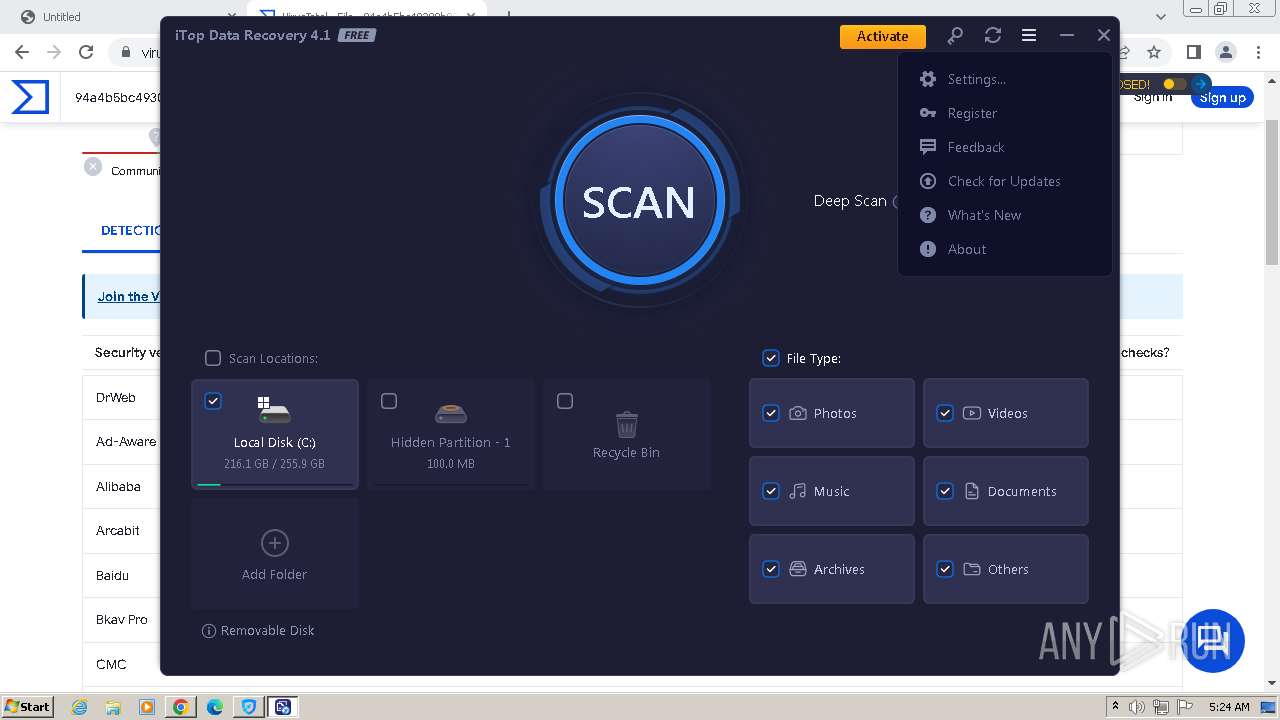1280x720 pixels.
Task: Open the Chrome profile avatar icon
Action: tap(1225, 52)
